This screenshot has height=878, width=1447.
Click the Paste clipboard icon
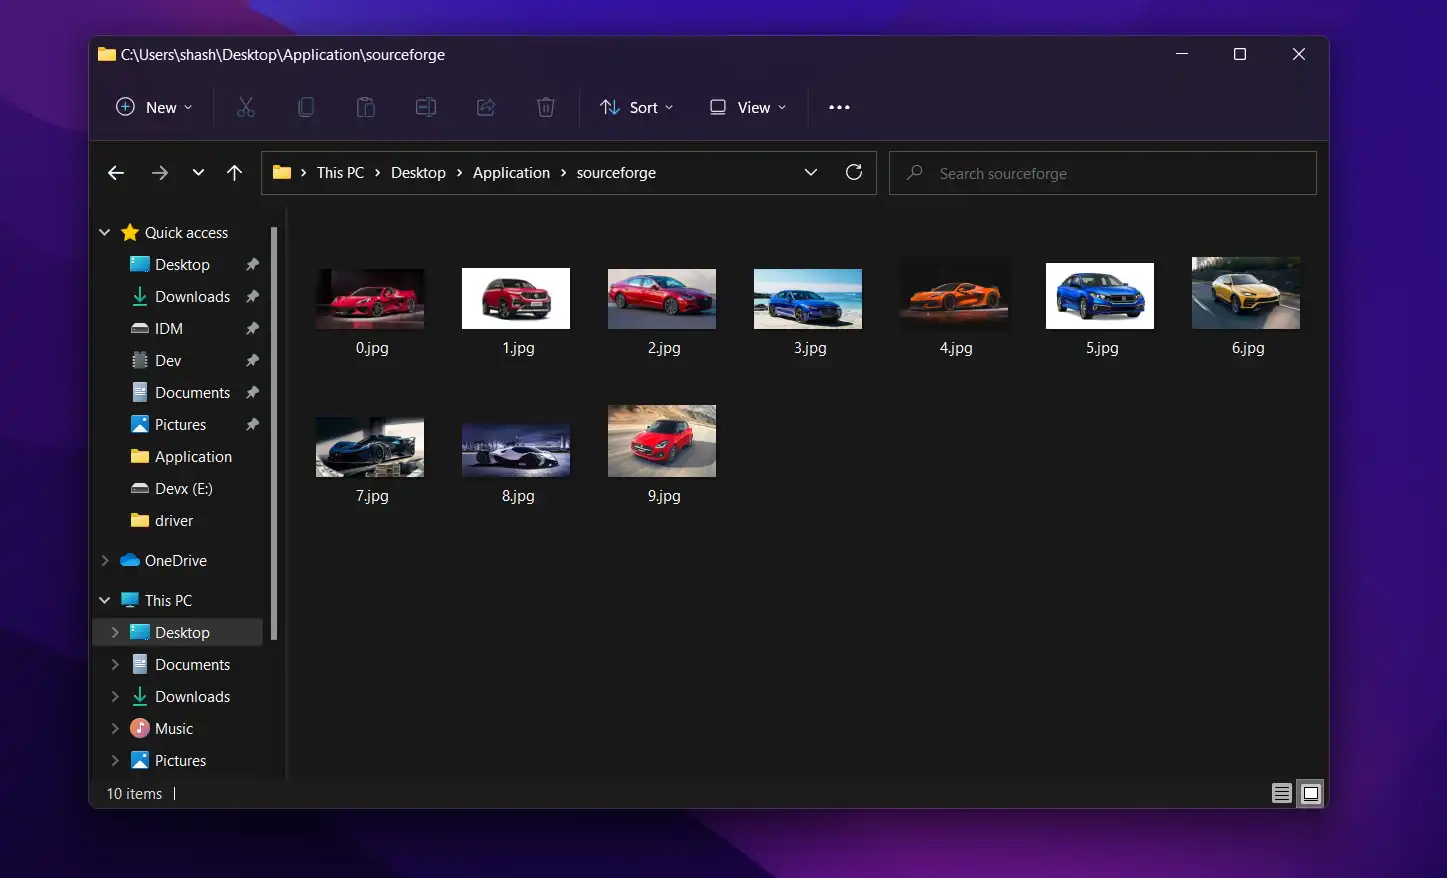tap(366, 107)
